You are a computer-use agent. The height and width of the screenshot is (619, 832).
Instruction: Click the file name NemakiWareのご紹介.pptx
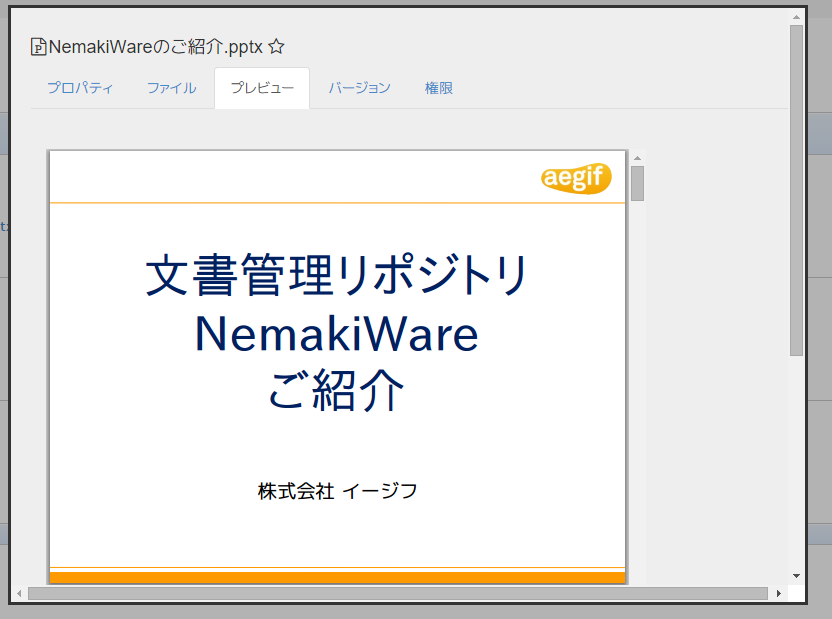point(155,47)
